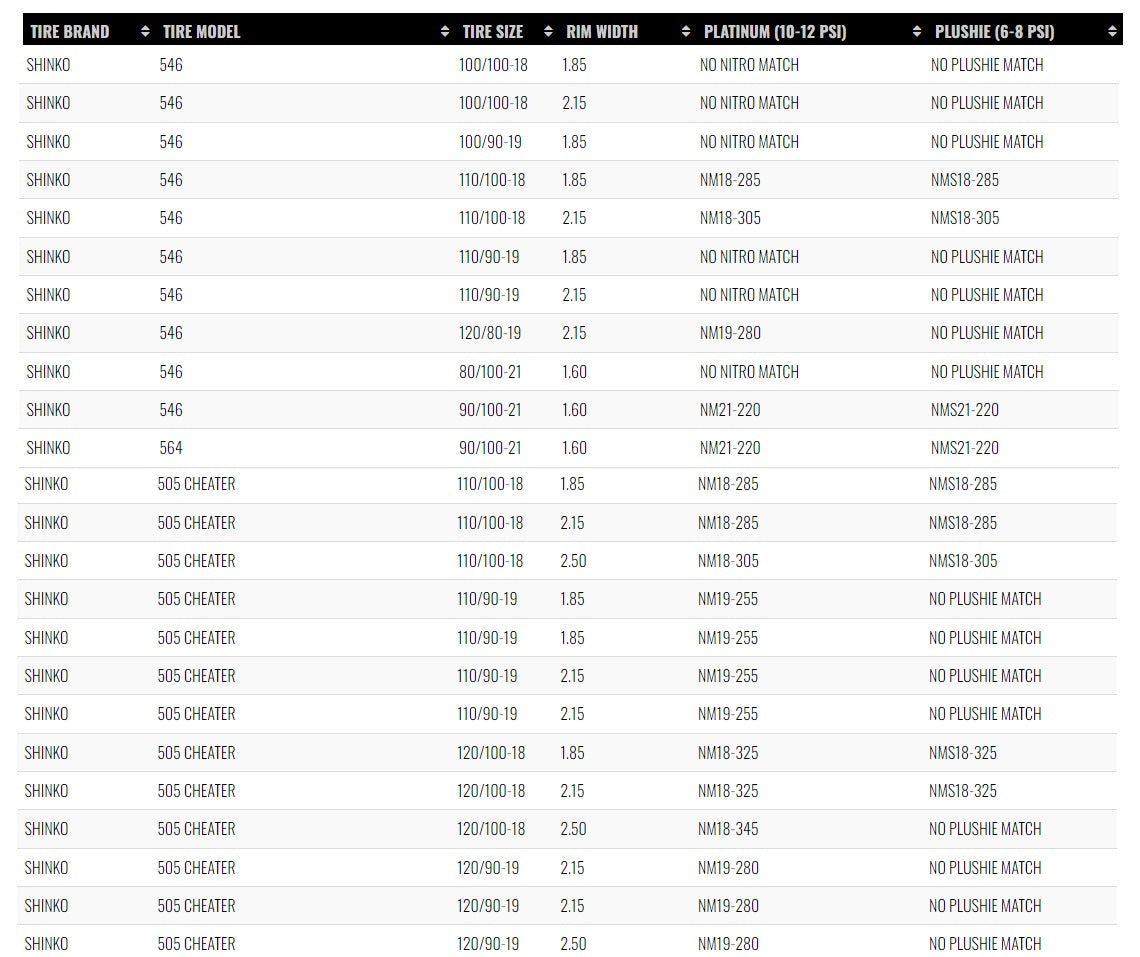This screenshot has width=1140, height=957.
Task: Click sort arrows beside Plushie (6-8 PSI)
Action: tap(1113, 32)
